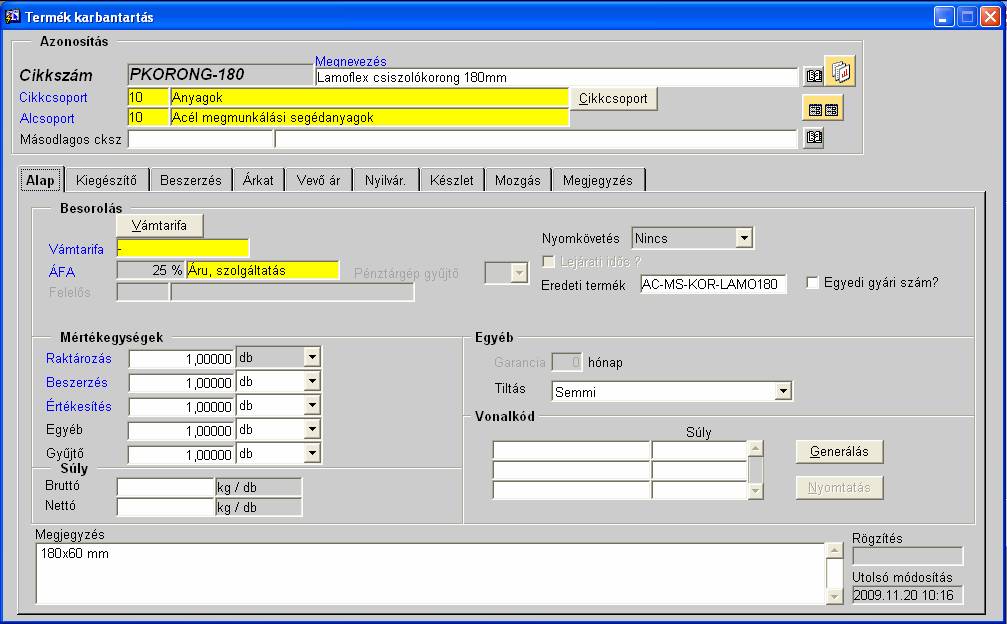The width and height of the screenshot is (1007, 624).
Task: Click the yellow Vámtarifa input field
Action: tap(182, 248)
